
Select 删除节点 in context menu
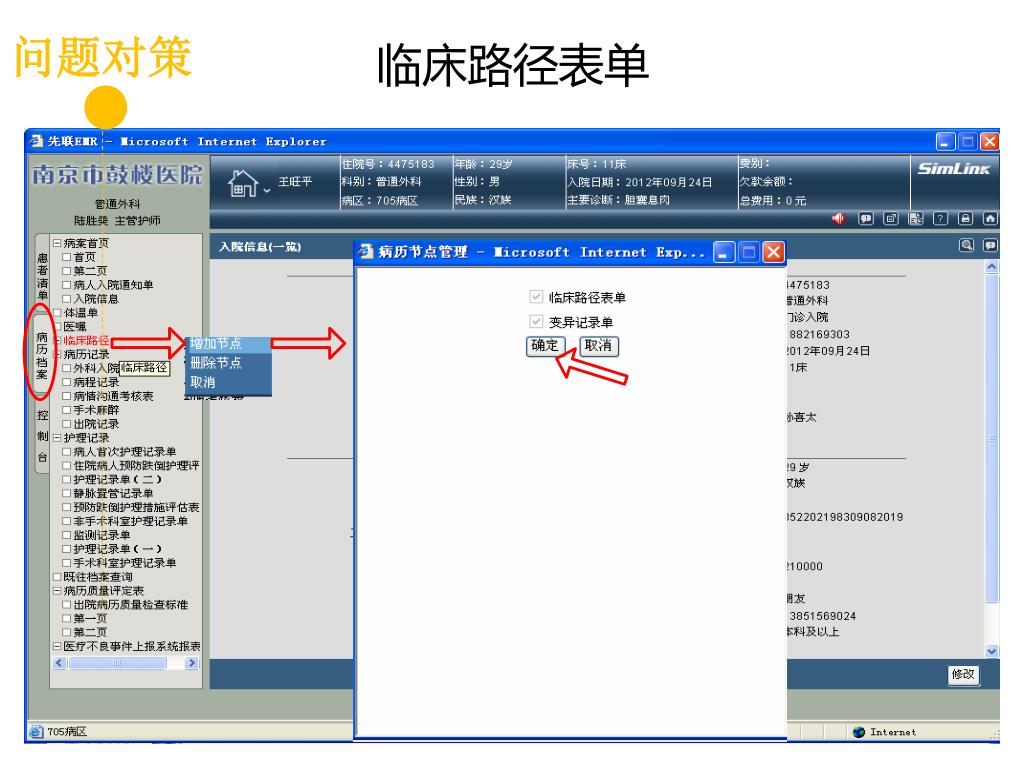click(x=229, y=362)
